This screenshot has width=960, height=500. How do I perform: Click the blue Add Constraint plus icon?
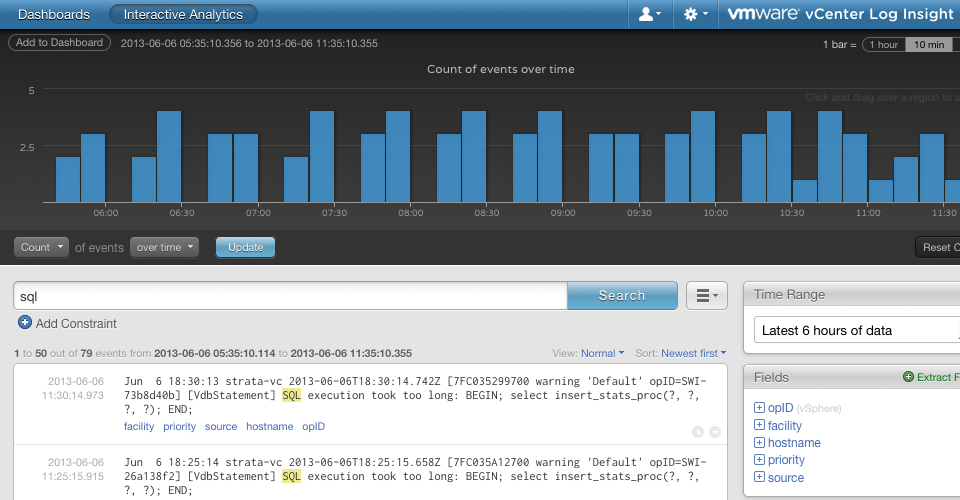click(x=24, y=323)
